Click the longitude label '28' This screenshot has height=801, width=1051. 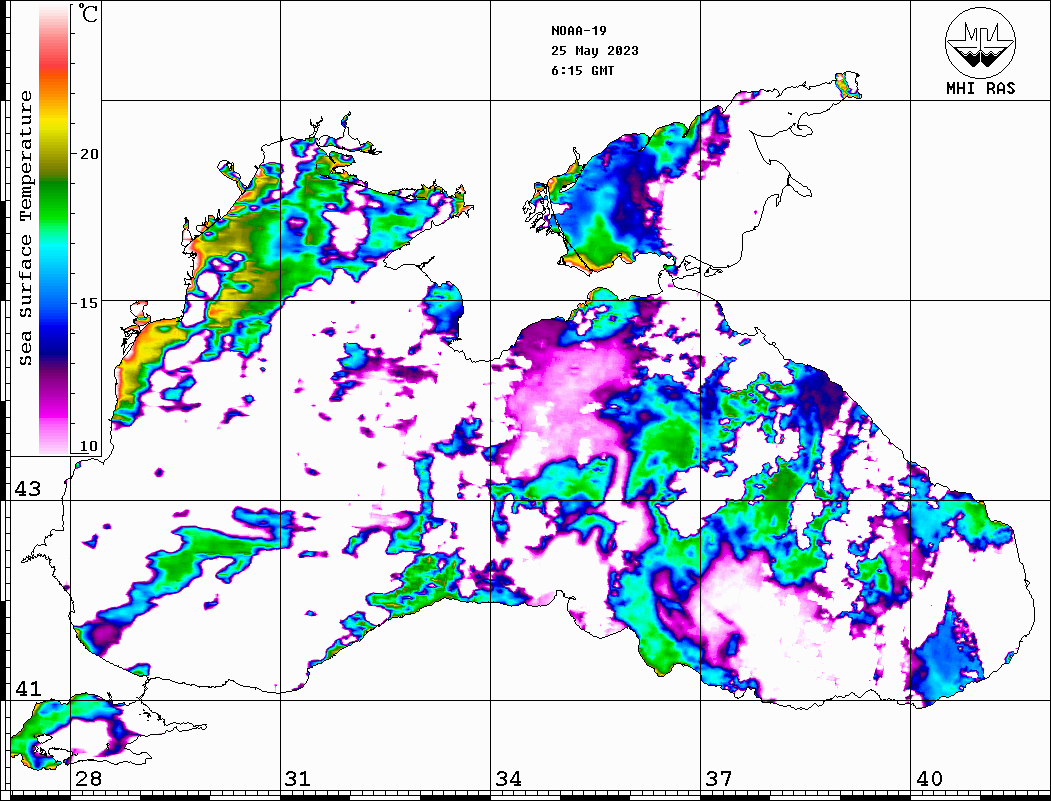(x=88, y=779)
